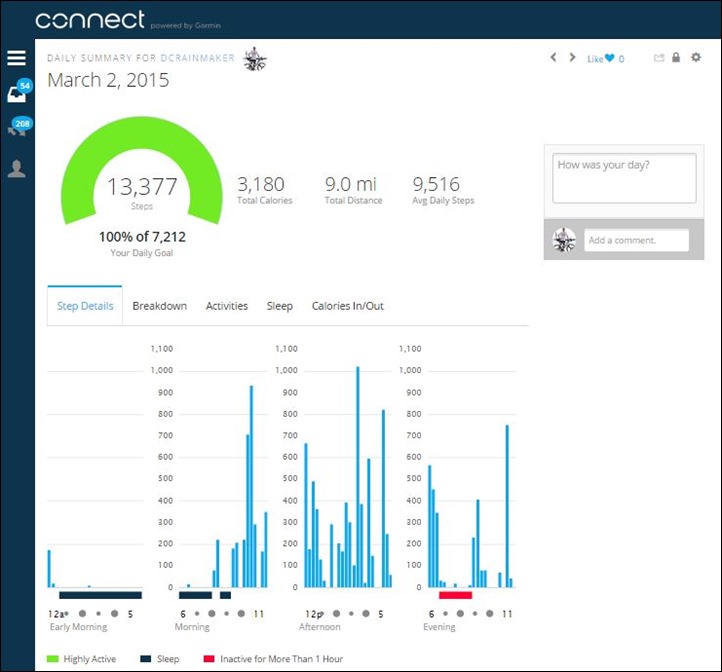The height and width of the screenshot is (672, 722).
Task: Click the 'Add a comment' field
Action: tap(636, 240)
